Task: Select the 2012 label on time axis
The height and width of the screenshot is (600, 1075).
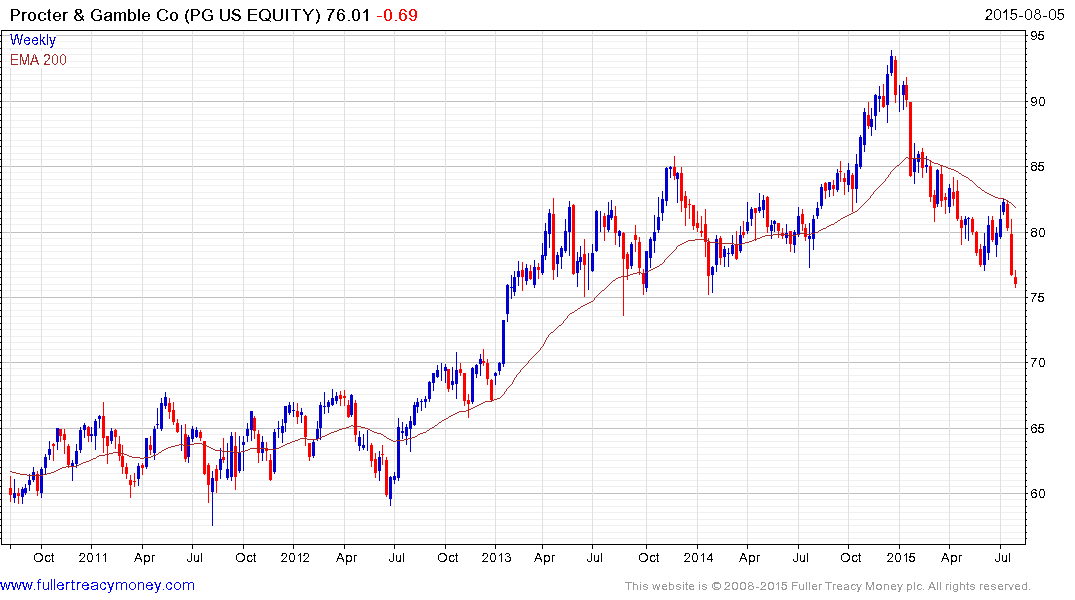Action: 295,557
